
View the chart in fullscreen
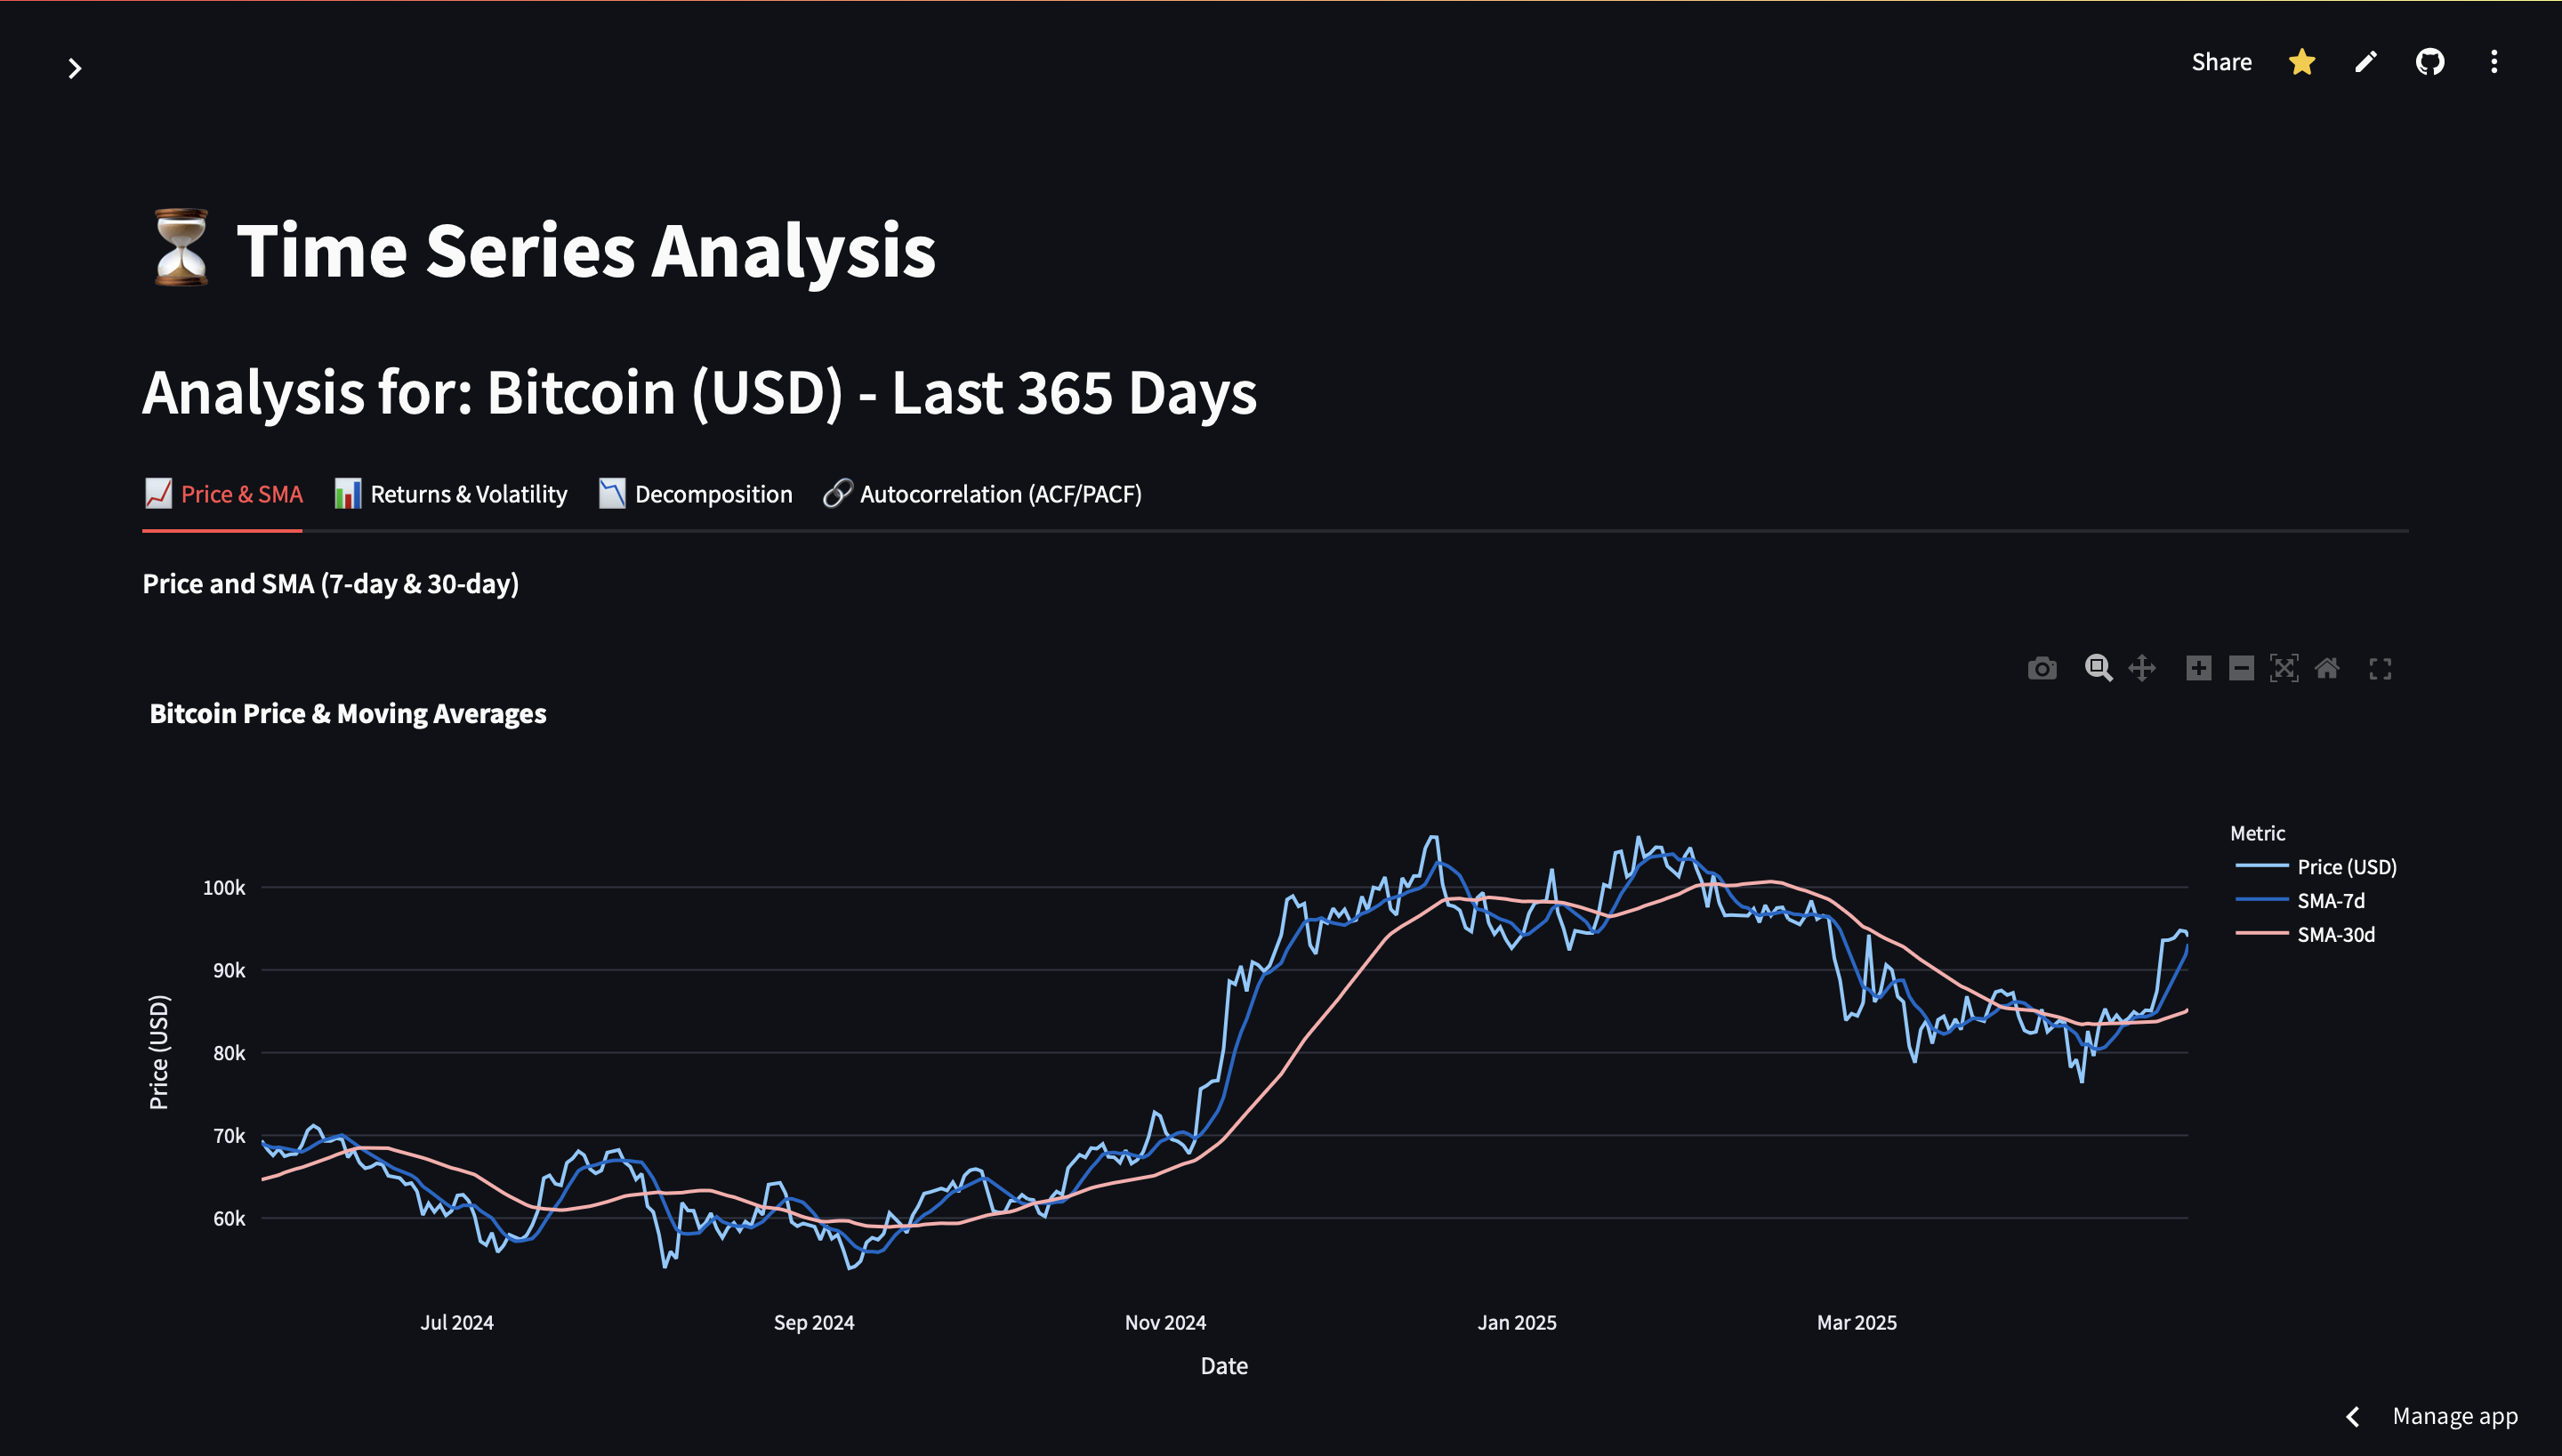2380,669
